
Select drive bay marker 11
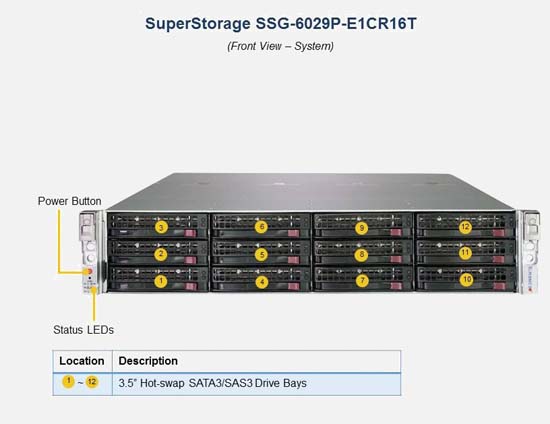[x=465, y=253]
